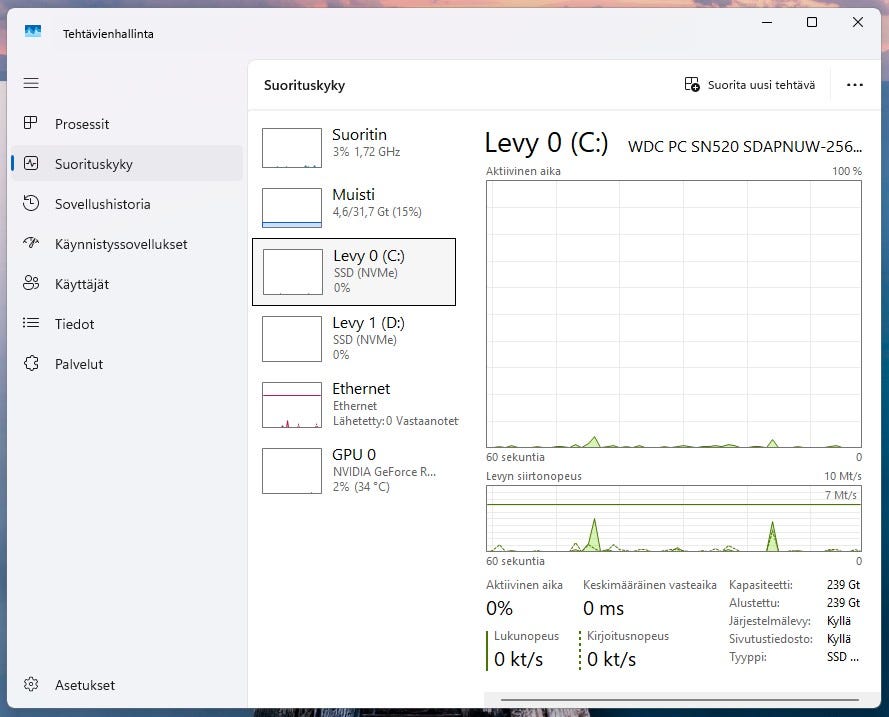
Task: Click the horizontal scrollbar at bottom
Action: click(x=680, y=700)
